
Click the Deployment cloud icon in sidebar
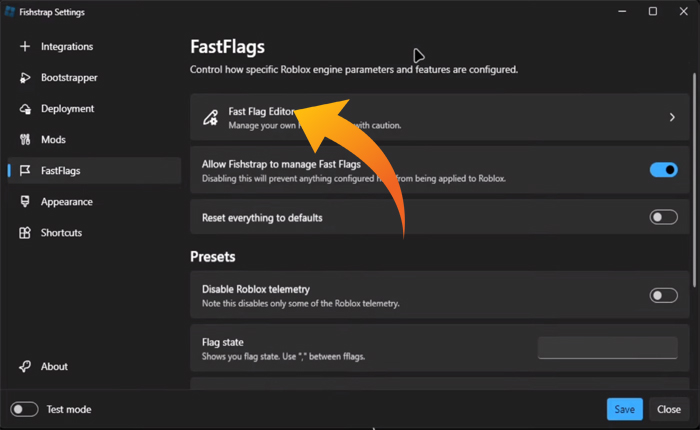pos(24,109)
